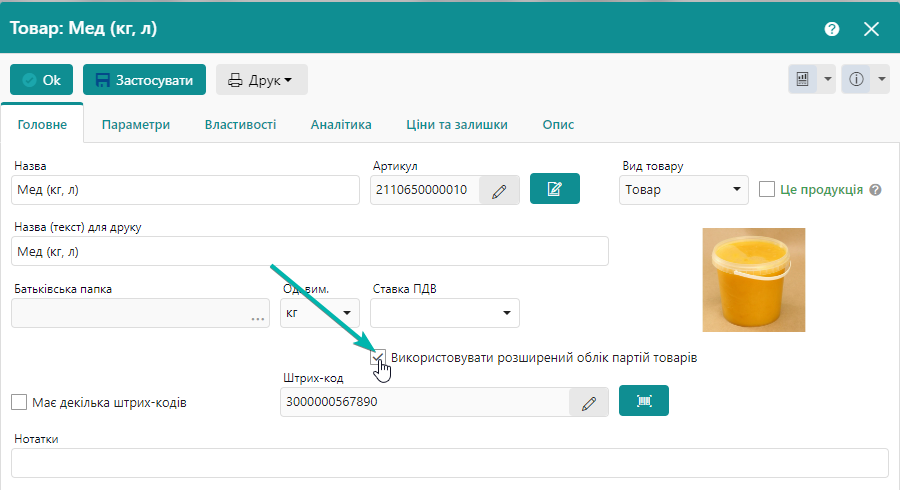This screenshot has height=490, width=900.
Task: Click the info circle icon in toolbar
Action: click(856, 80)
